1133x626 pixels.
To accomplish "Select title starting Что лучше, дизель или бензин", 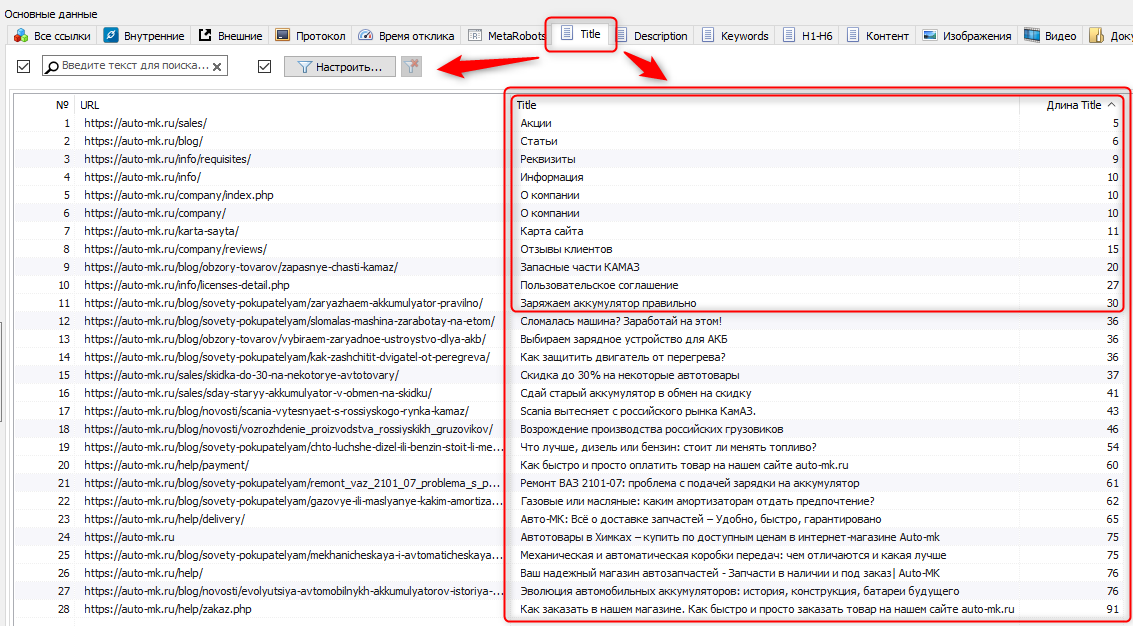I will [668, 447].
